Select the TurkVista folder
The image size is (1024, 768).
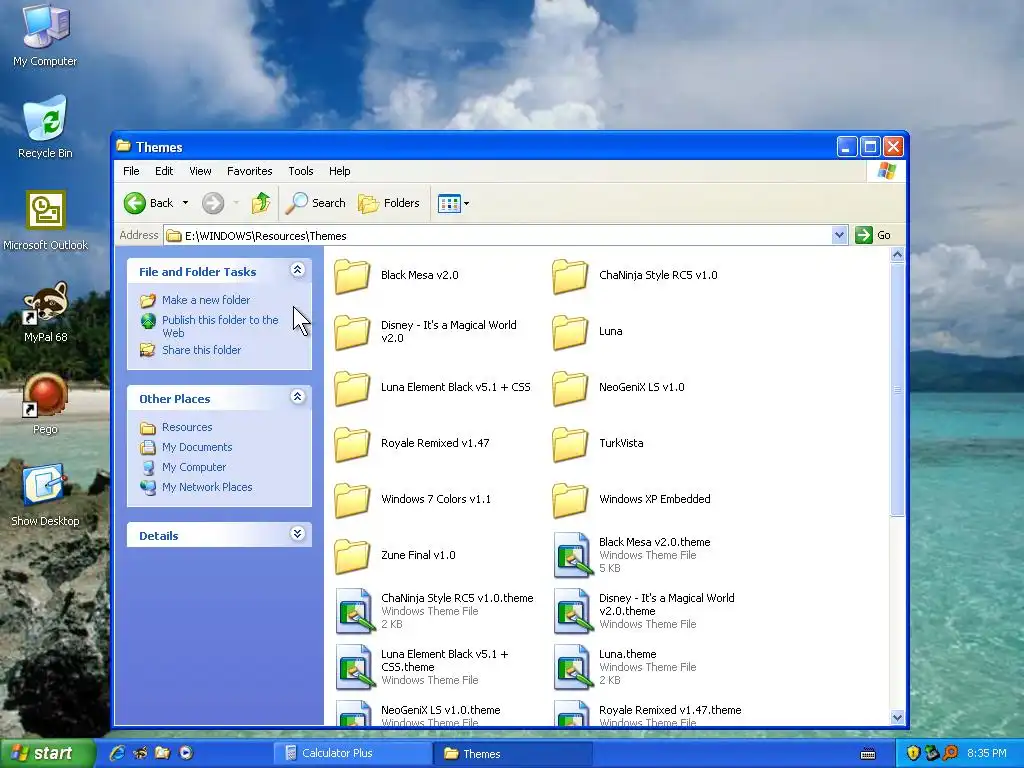pyautogui.click(x=598, y=443)
